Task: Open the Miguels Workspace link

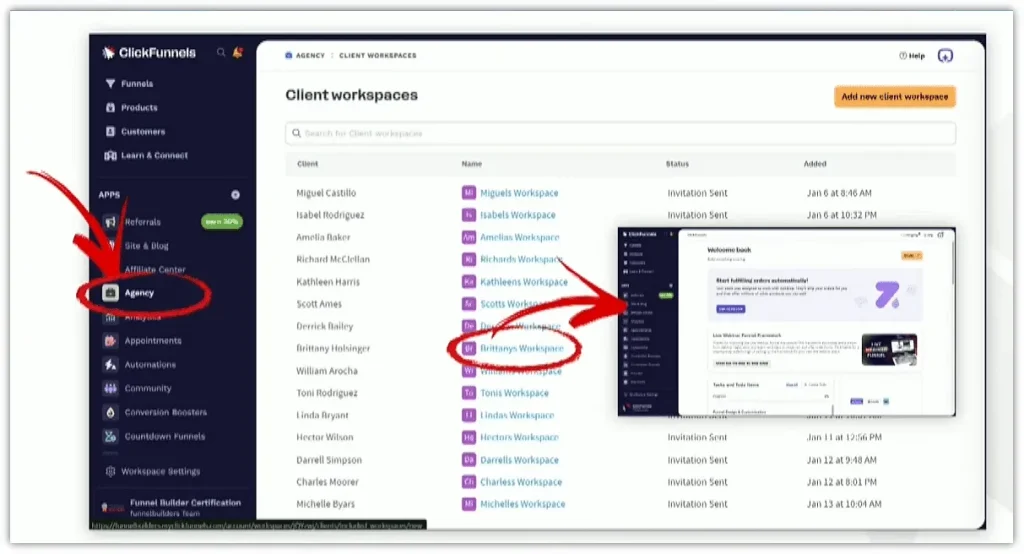Action: (519, 193)
